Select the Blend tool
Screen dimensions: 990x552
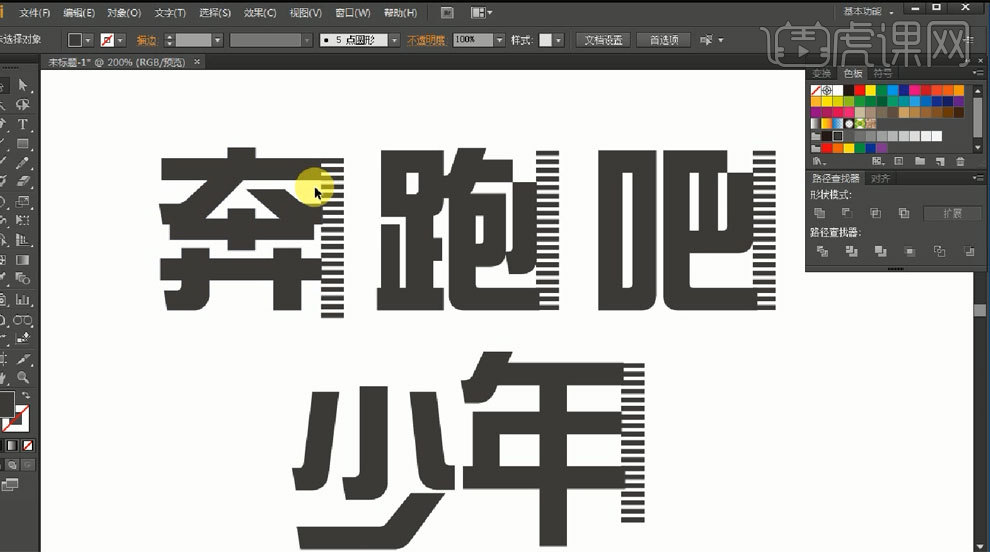tap(23, 279)
